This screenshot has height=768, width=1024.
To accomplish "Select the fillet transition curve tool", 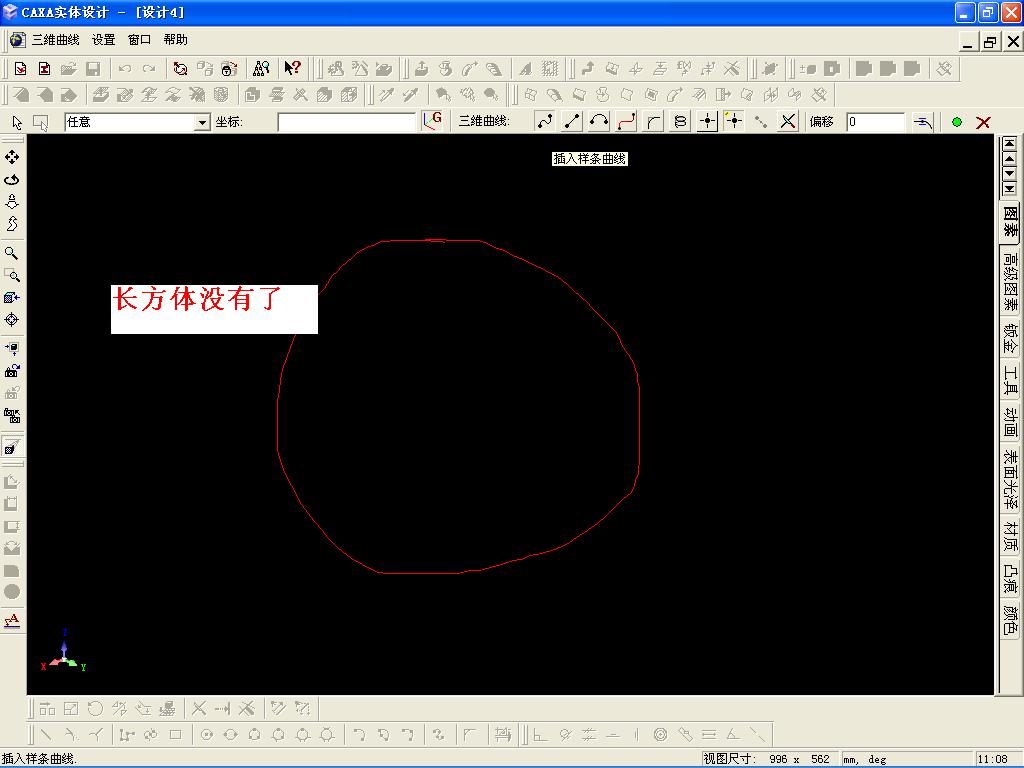I will pyautogui.click(x=653, y=121).
